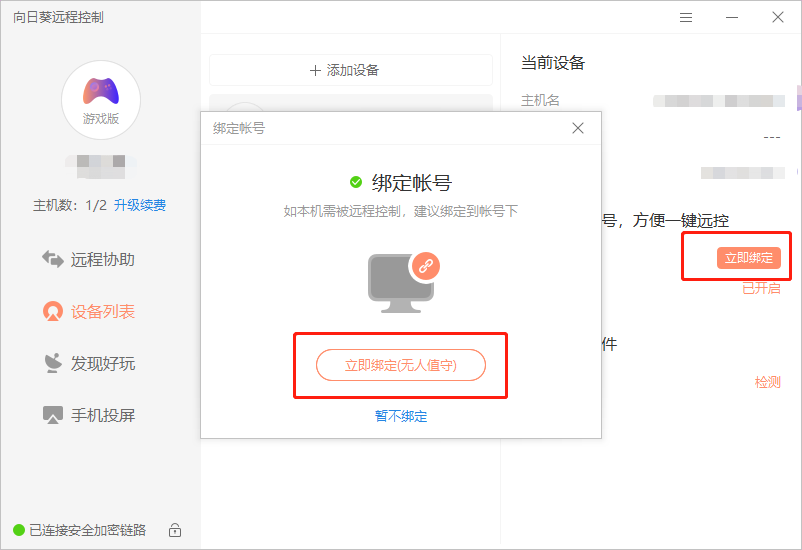Open the hamburger menu in title bar

[686, 17]
